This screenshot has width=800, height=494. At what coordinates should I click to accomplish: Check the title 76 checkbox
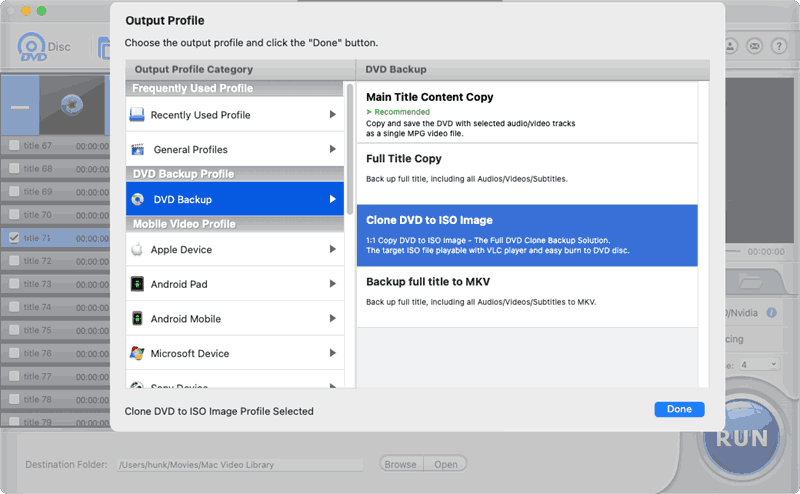click(14, 353)
